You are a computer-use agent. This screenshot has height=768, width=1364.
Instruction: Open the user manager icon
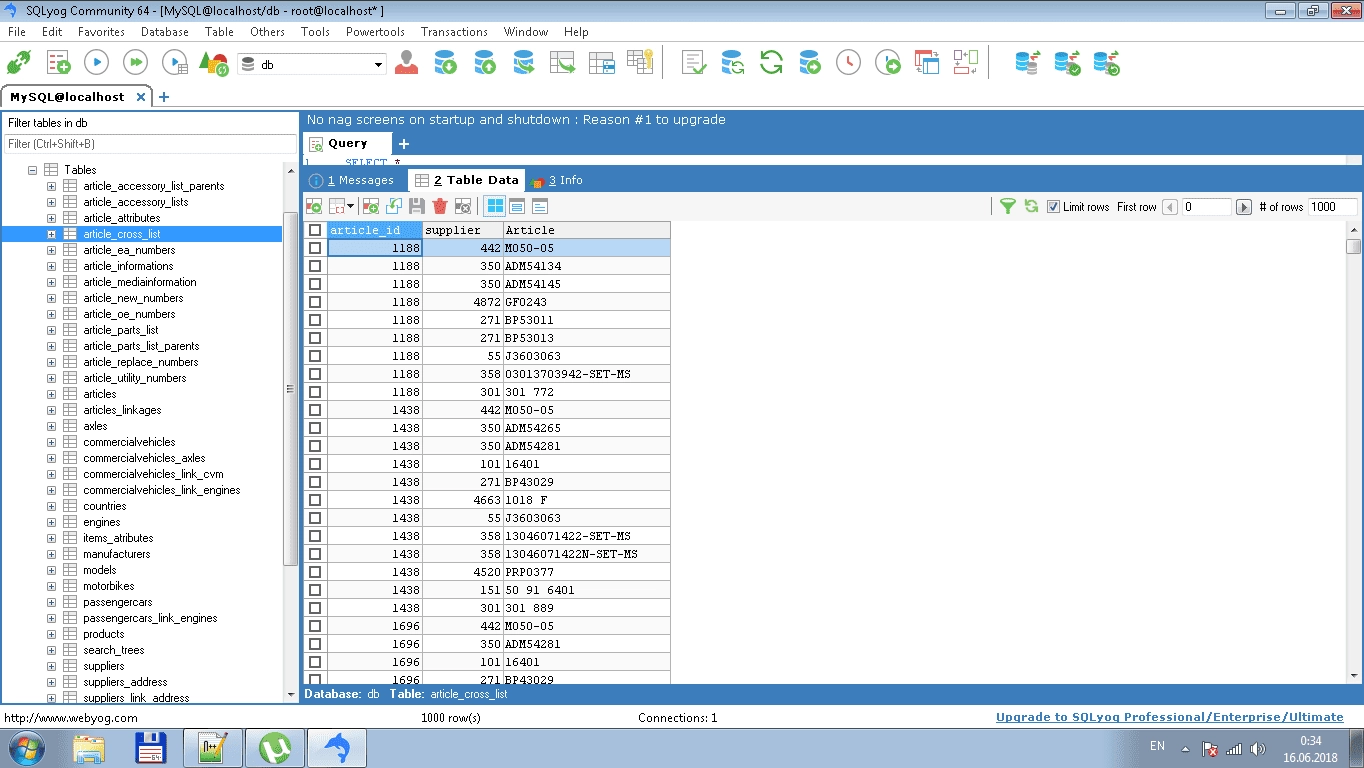(x=406, y=63)
